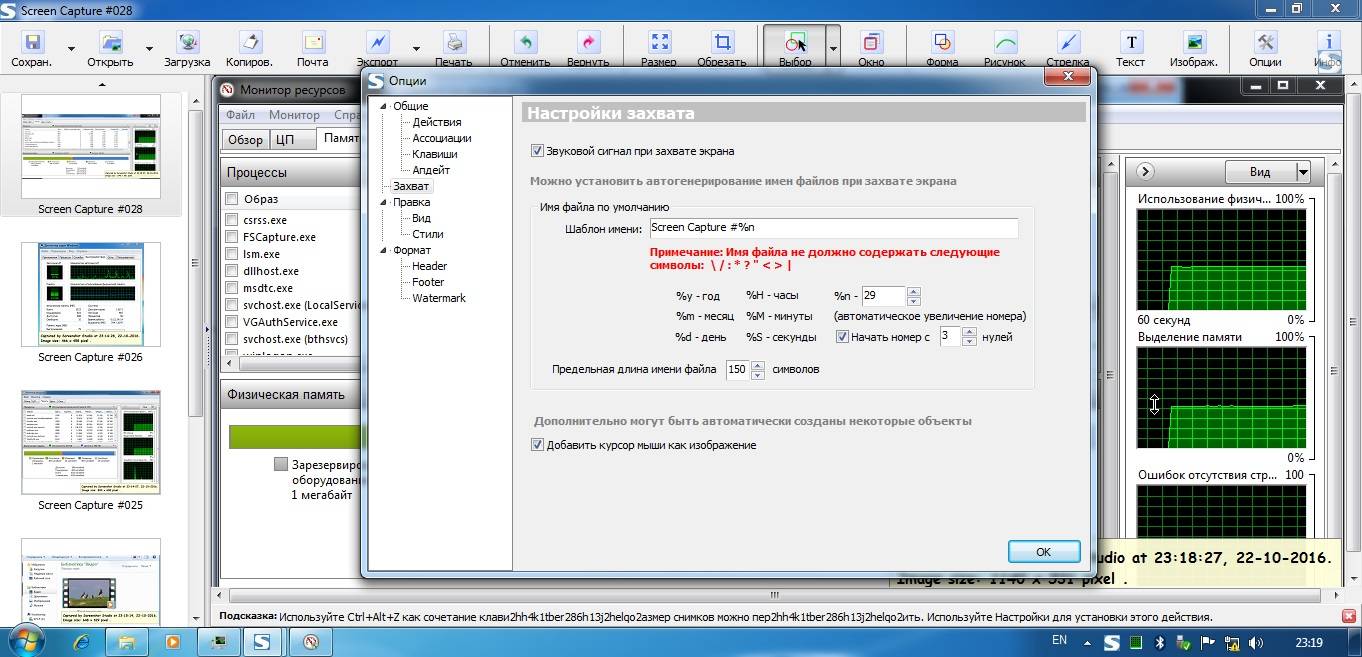
Task: Check the Образ header checkbox in Resource Monitor
Action: pos(232,199)
